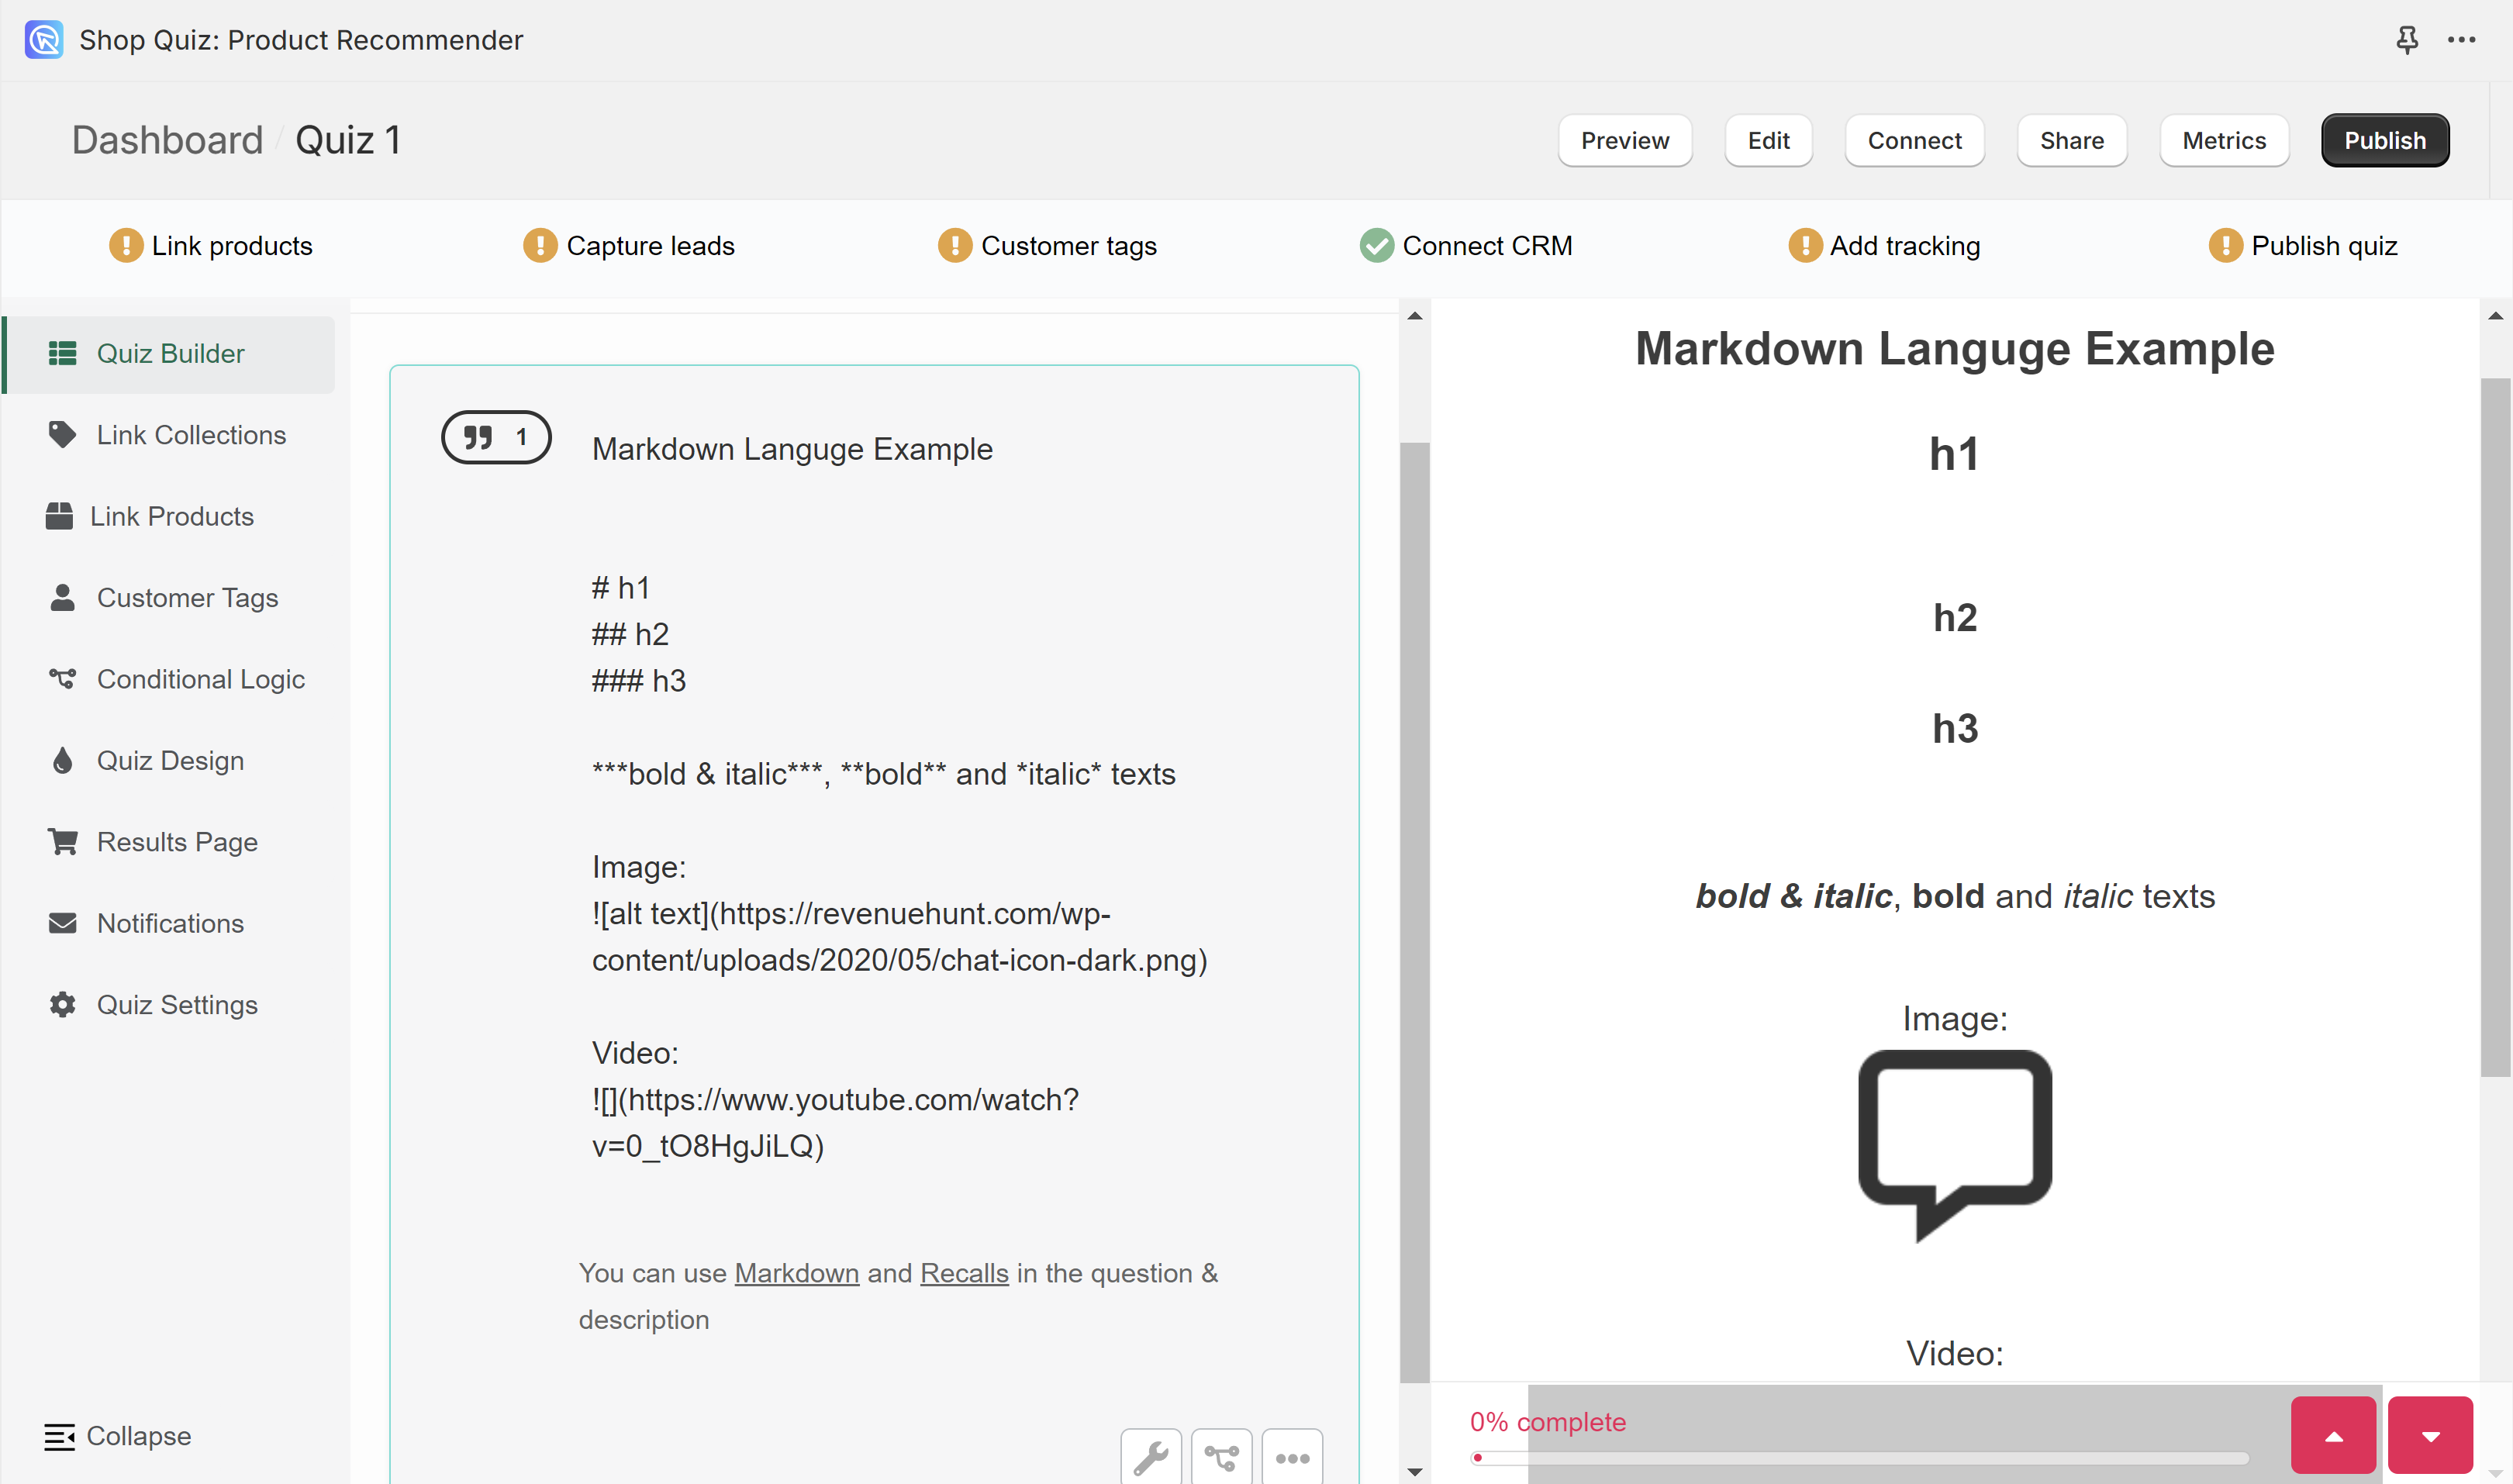Screen dimensions: 2513x1484
Task: Click the Collapse sidebar label
Action: (x=139, y=1436)
